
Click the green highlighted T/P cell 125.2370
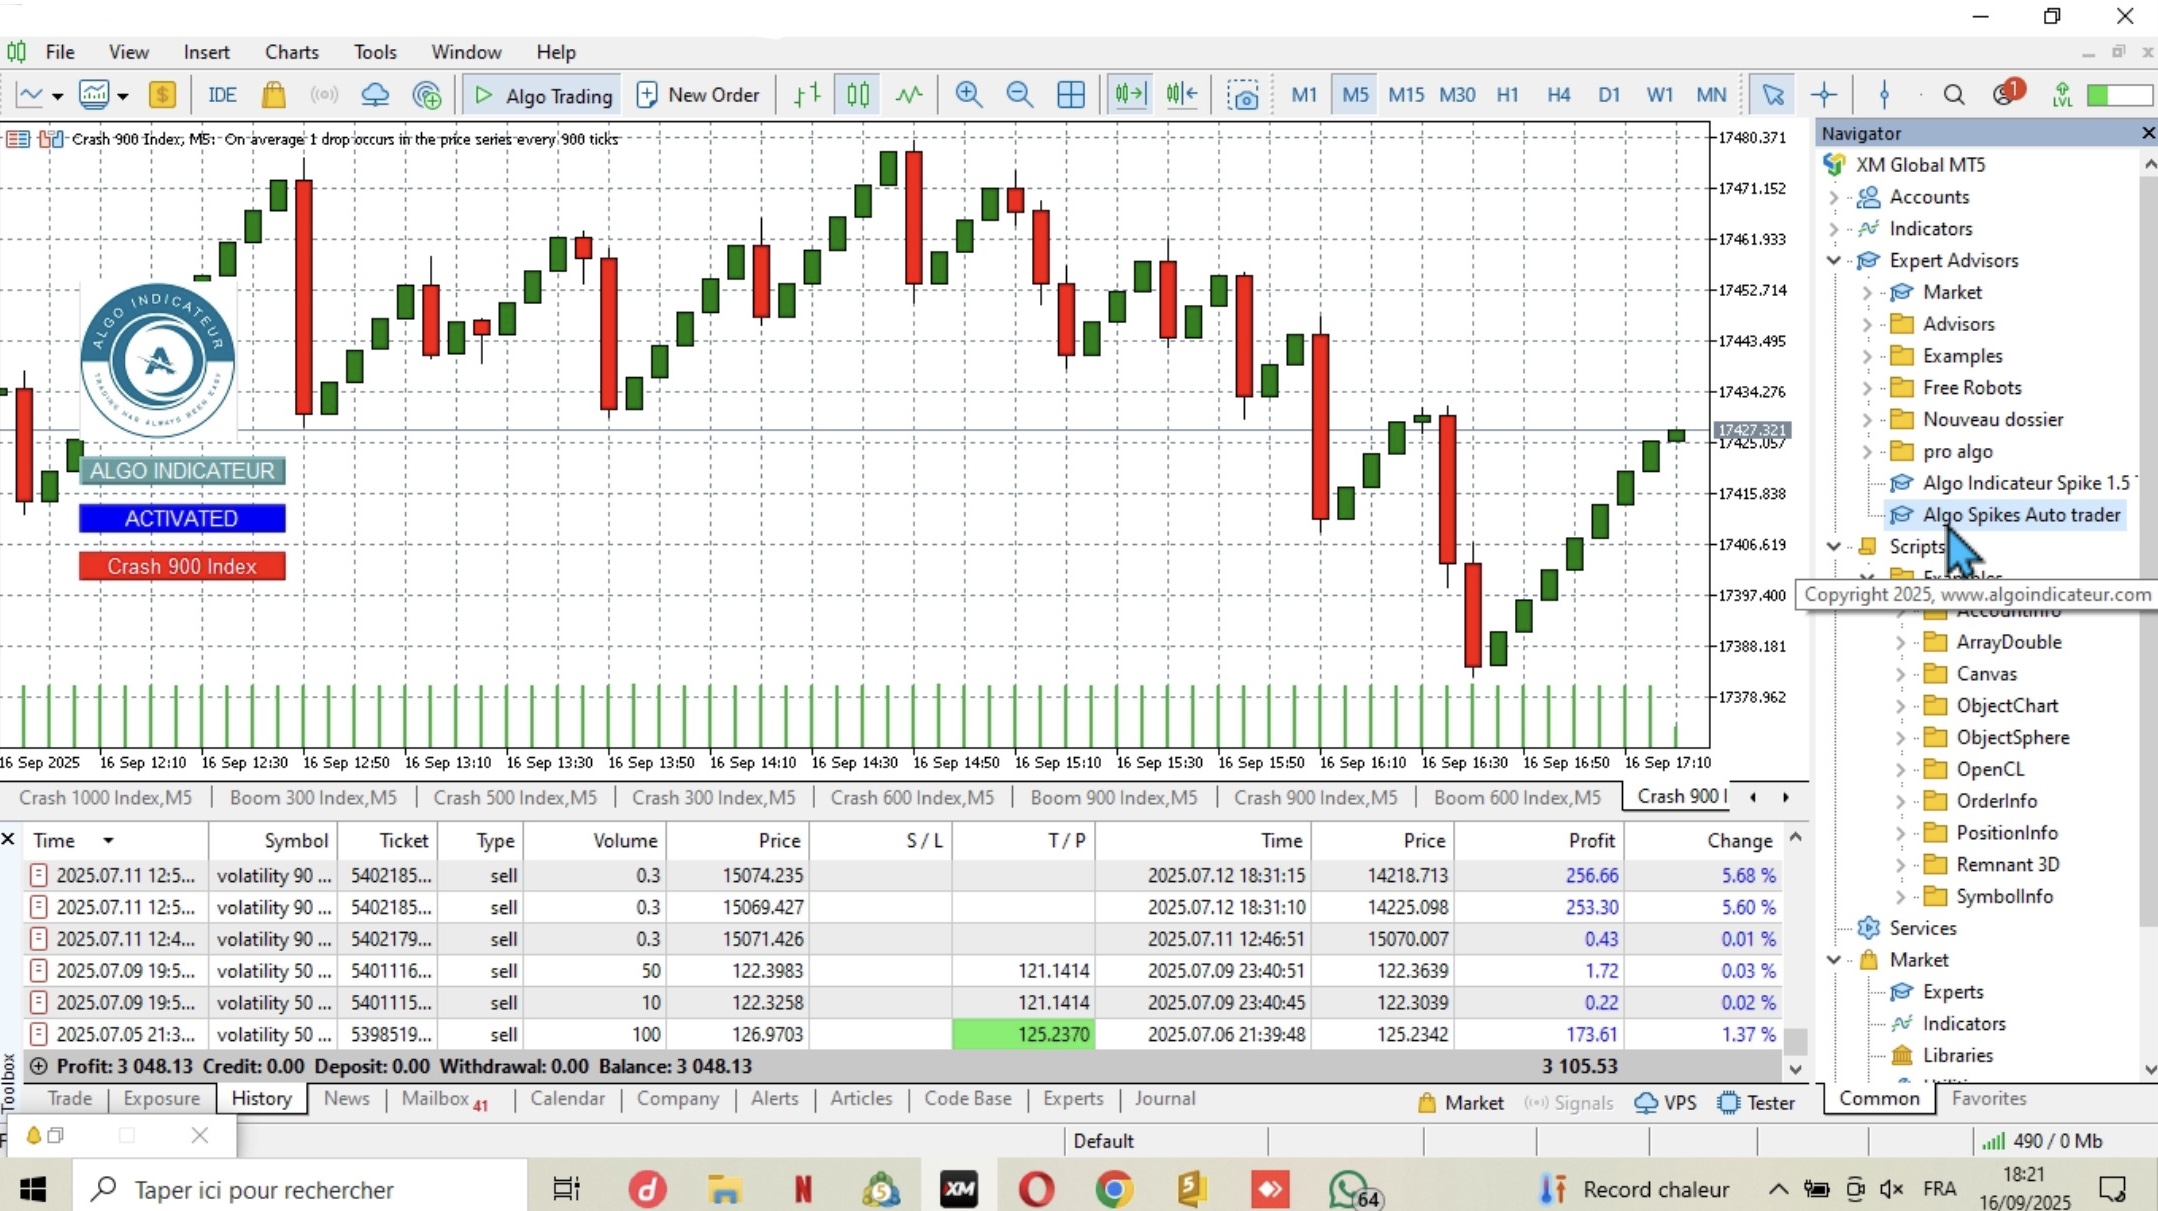[1023, 1034]
